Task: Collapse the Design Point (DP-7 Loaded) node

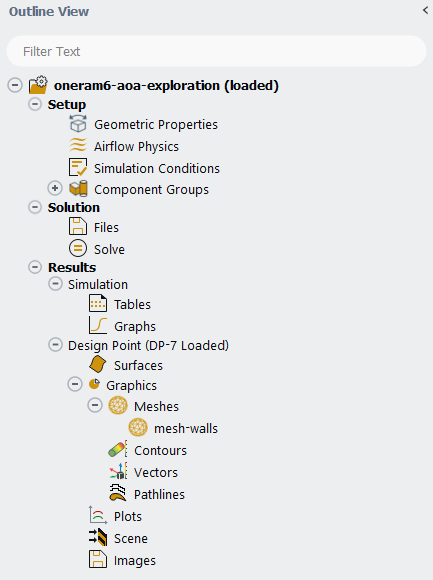Action: pyautogui.click(x=55, y=345)
